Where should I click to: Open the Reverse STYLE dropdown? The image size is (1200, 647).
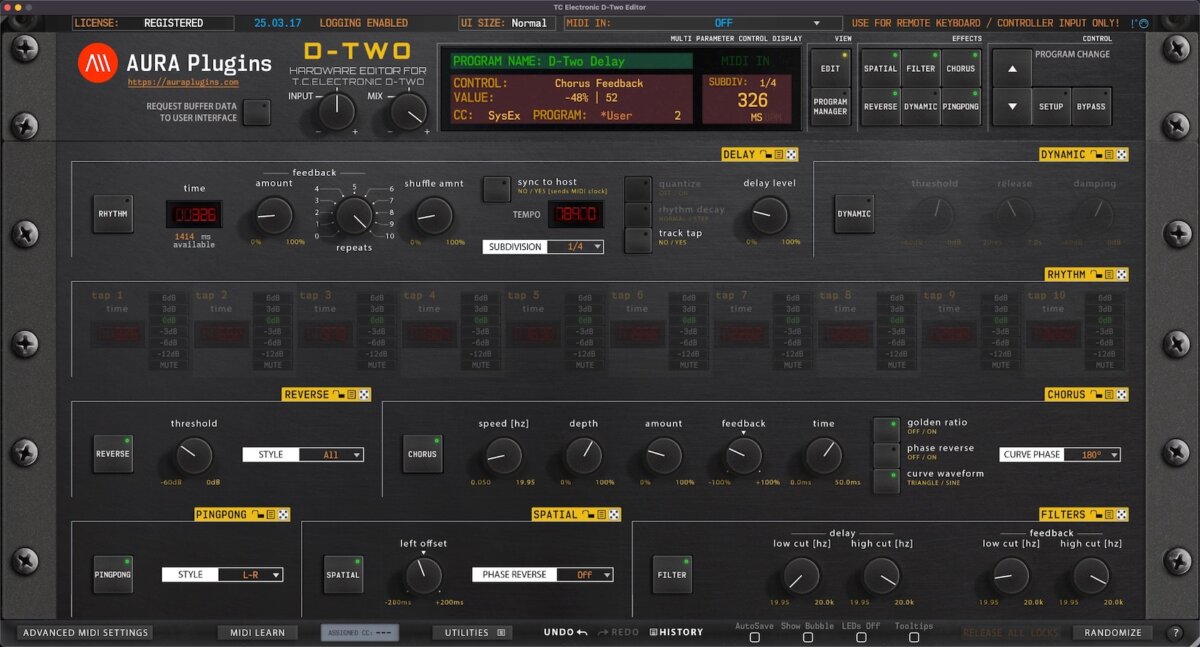point(303,455)
